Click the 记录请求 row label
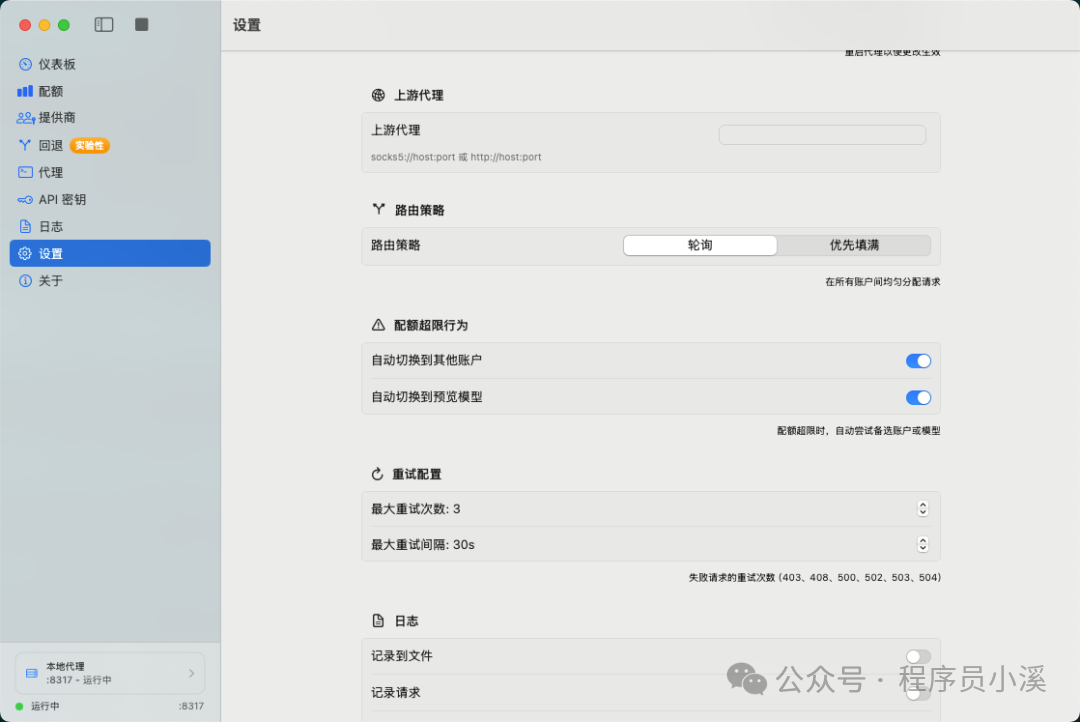The width and height of the screenshot is (1080, 722). (x=395, y=692)
